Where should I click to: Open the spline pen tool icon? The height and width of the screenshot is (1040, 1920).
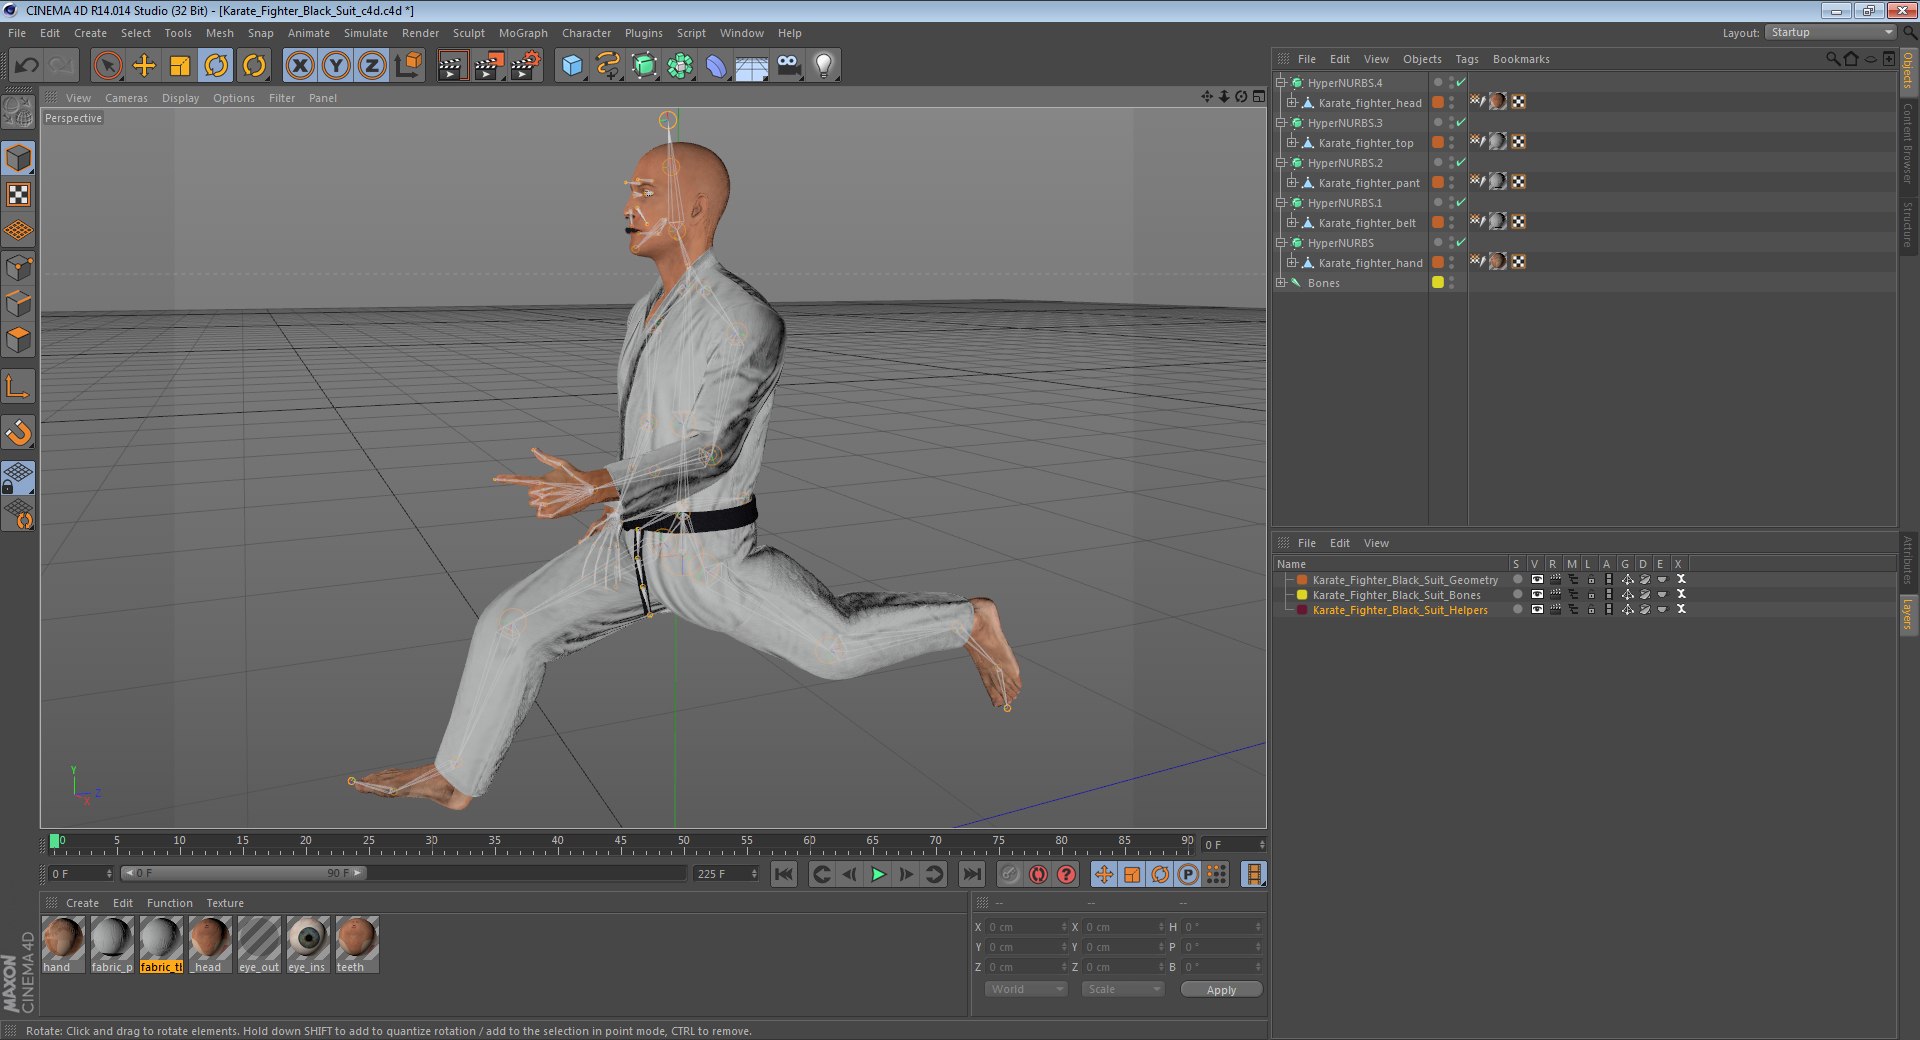tap(608, 66)
